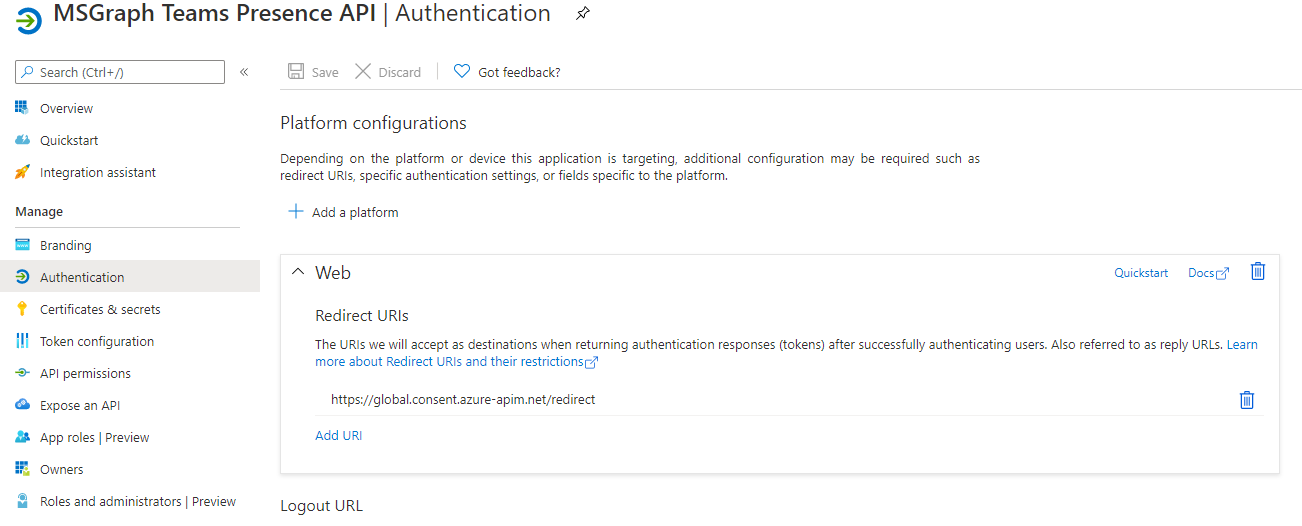Open the Web Quickstart link
This screenshot has width=1302, height=526.
coord(1141,273)
